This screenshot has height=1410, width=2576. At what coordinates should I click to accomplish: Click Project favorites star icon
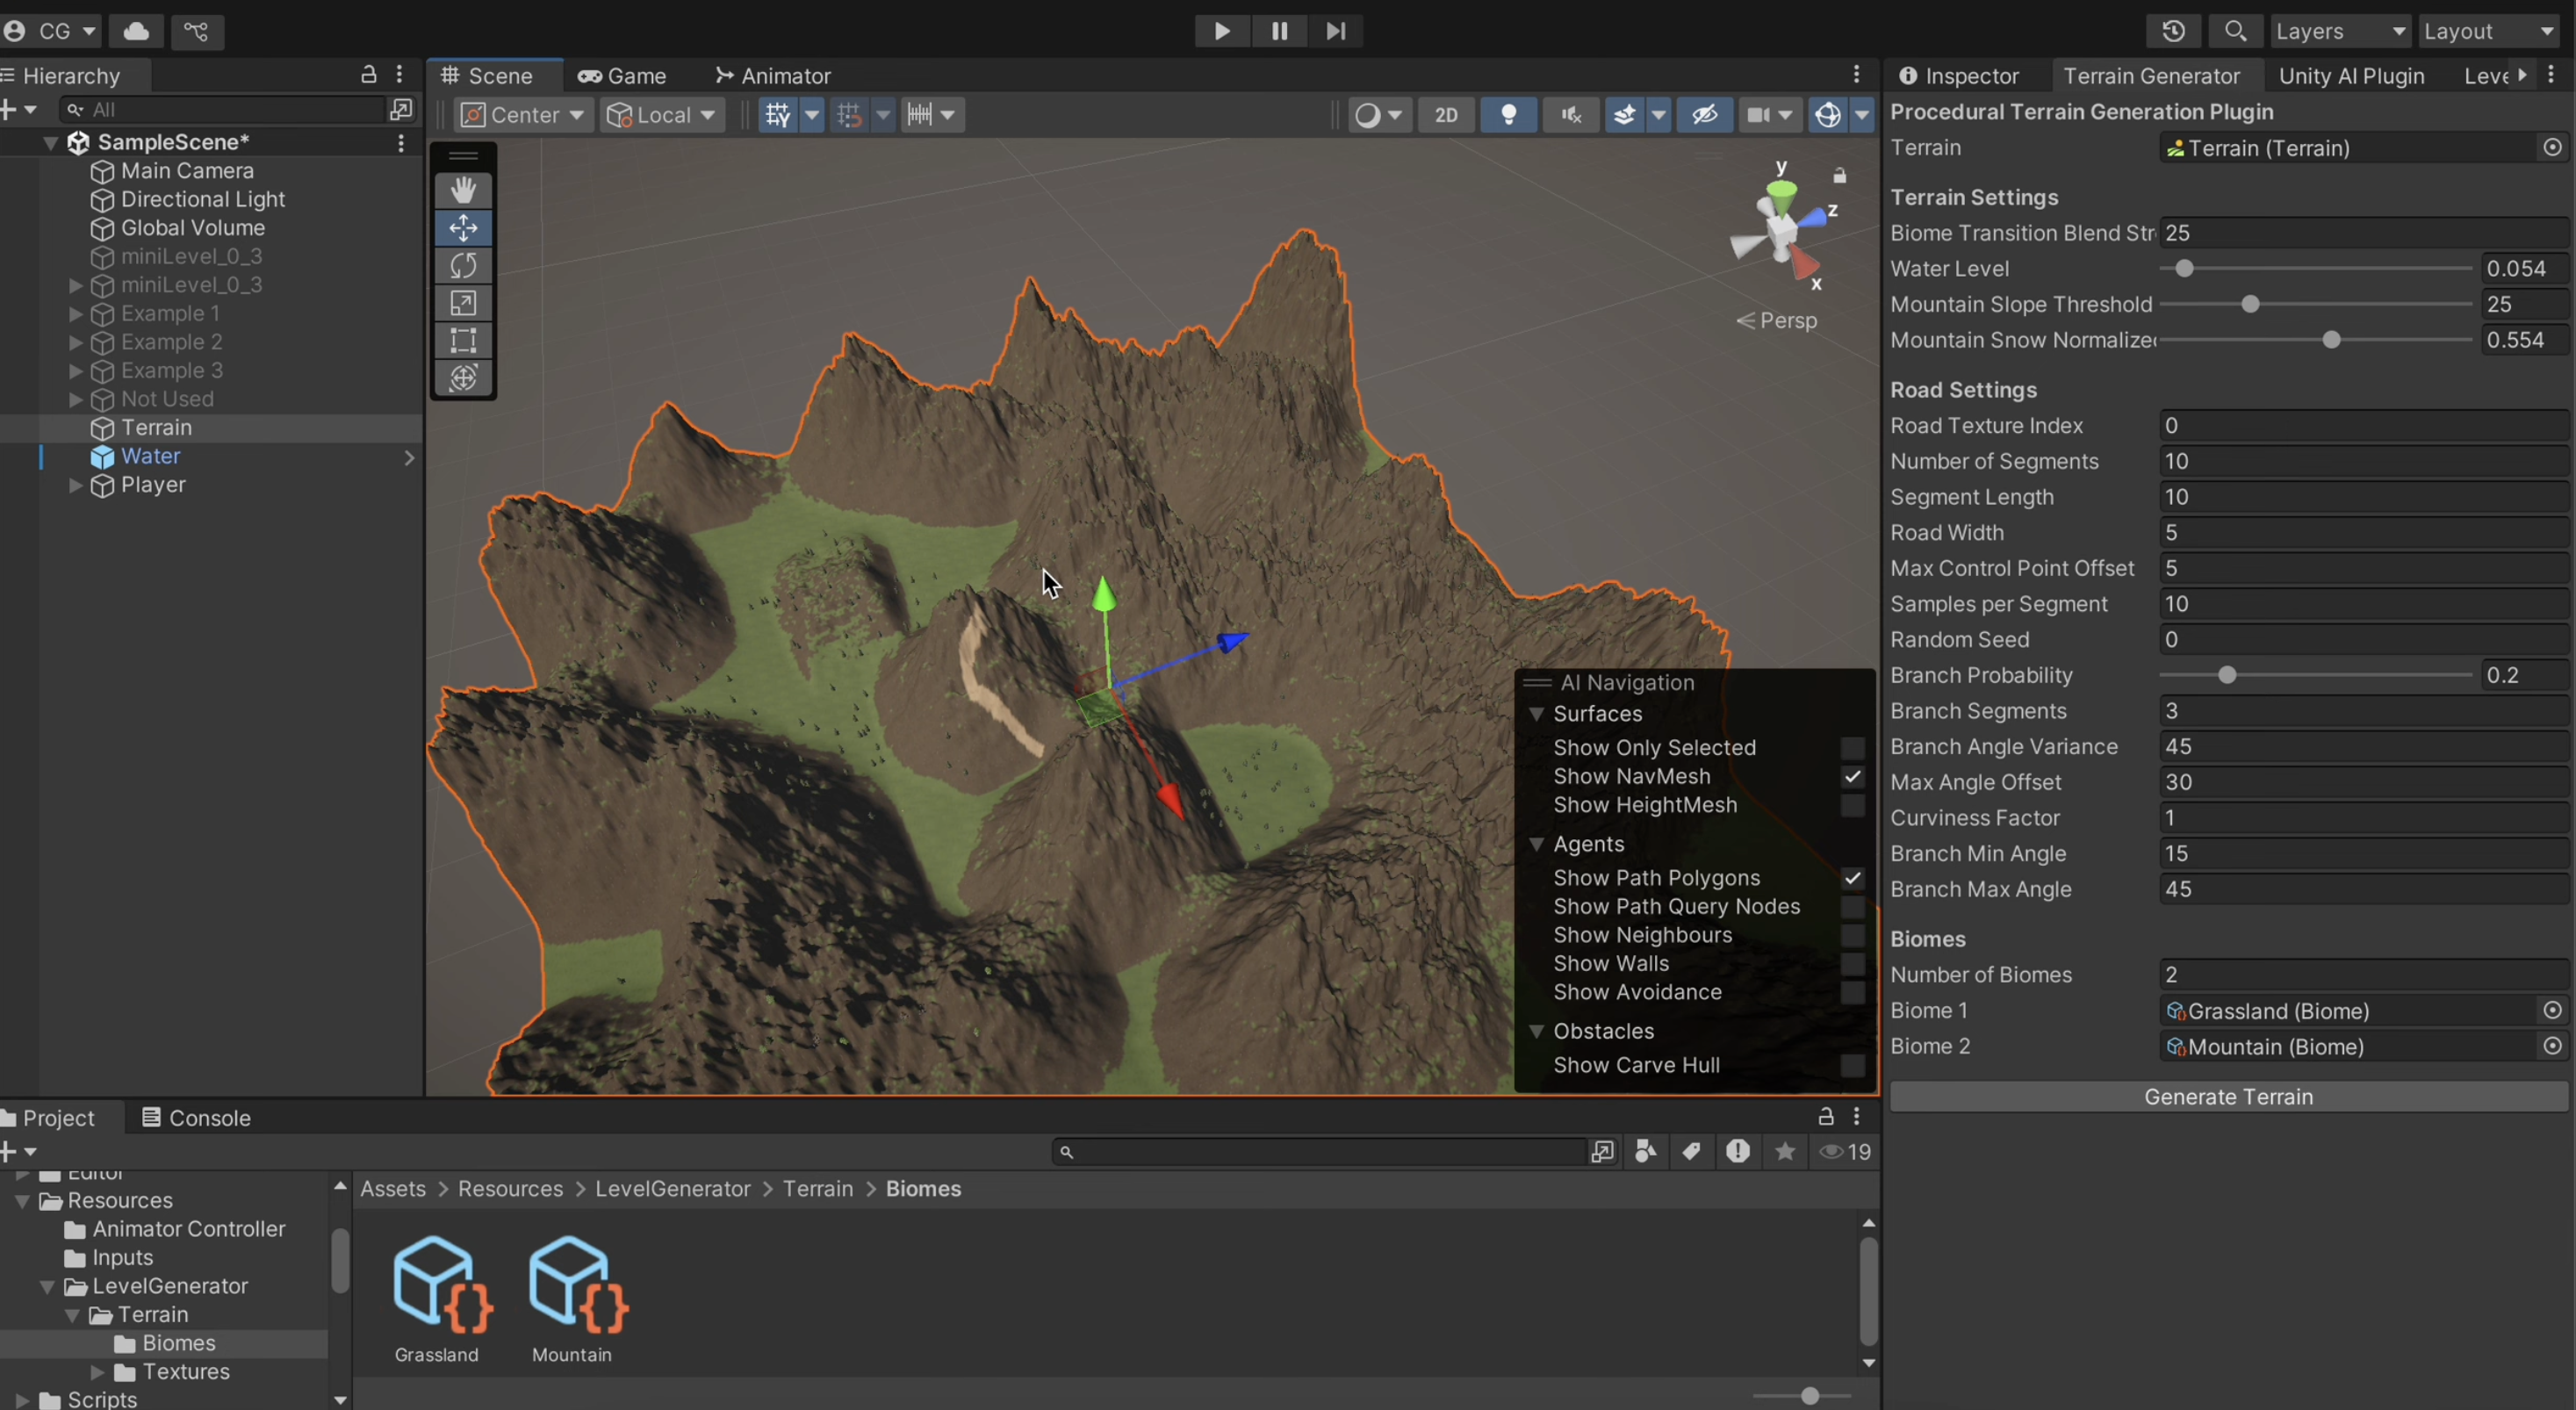tap(1784, 1152)
